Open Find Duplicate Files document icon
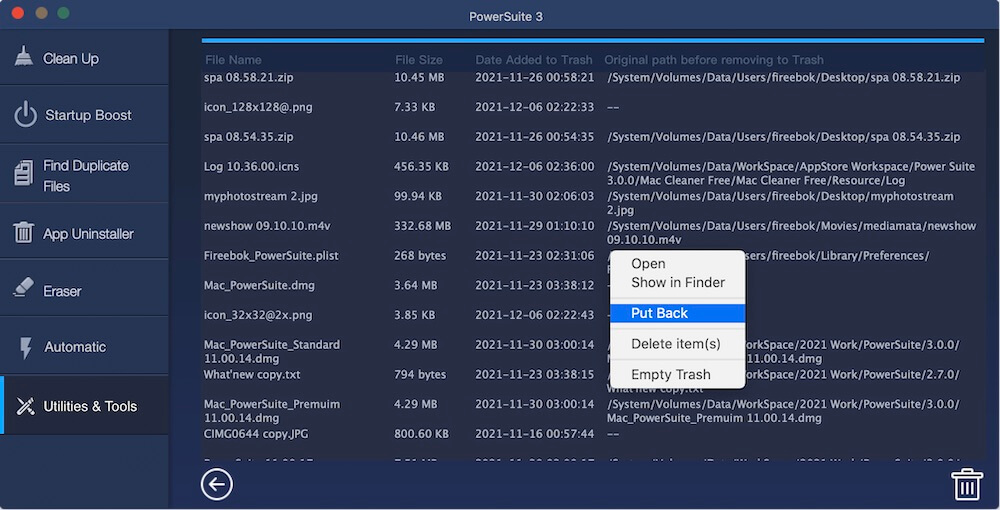The image size is (1000, 510). (24, 173)
